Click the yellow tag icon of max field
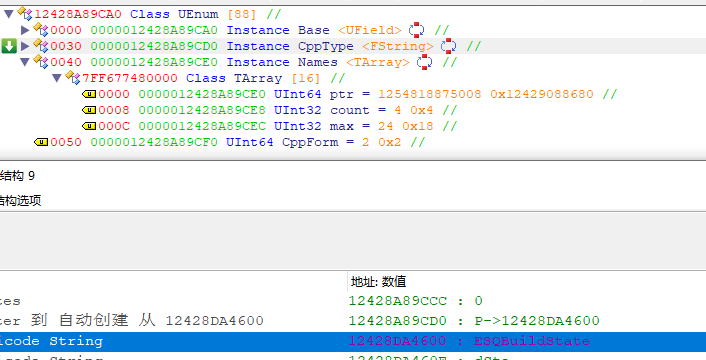The width and height of the screenshot is (706, 360). click(x=89, y=126)
